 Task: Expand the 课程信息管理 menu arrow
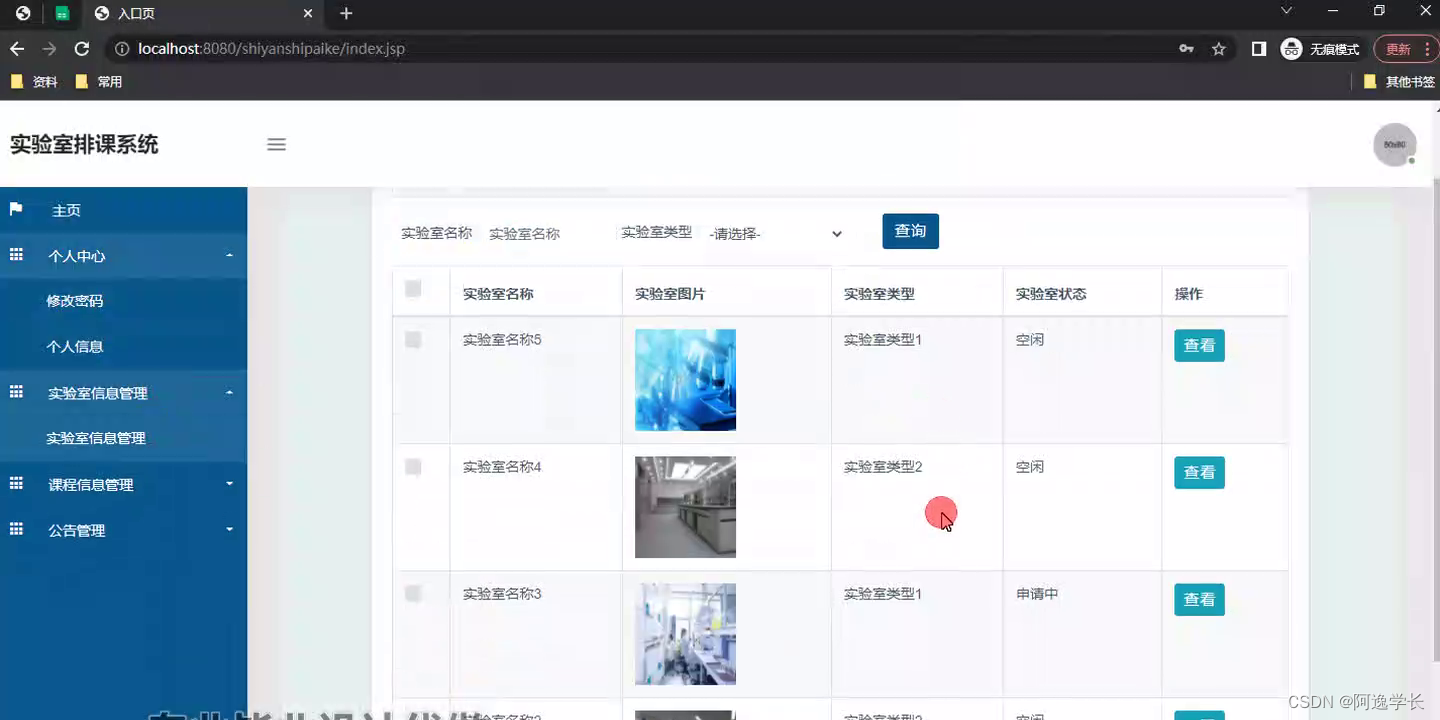point(229,484)
